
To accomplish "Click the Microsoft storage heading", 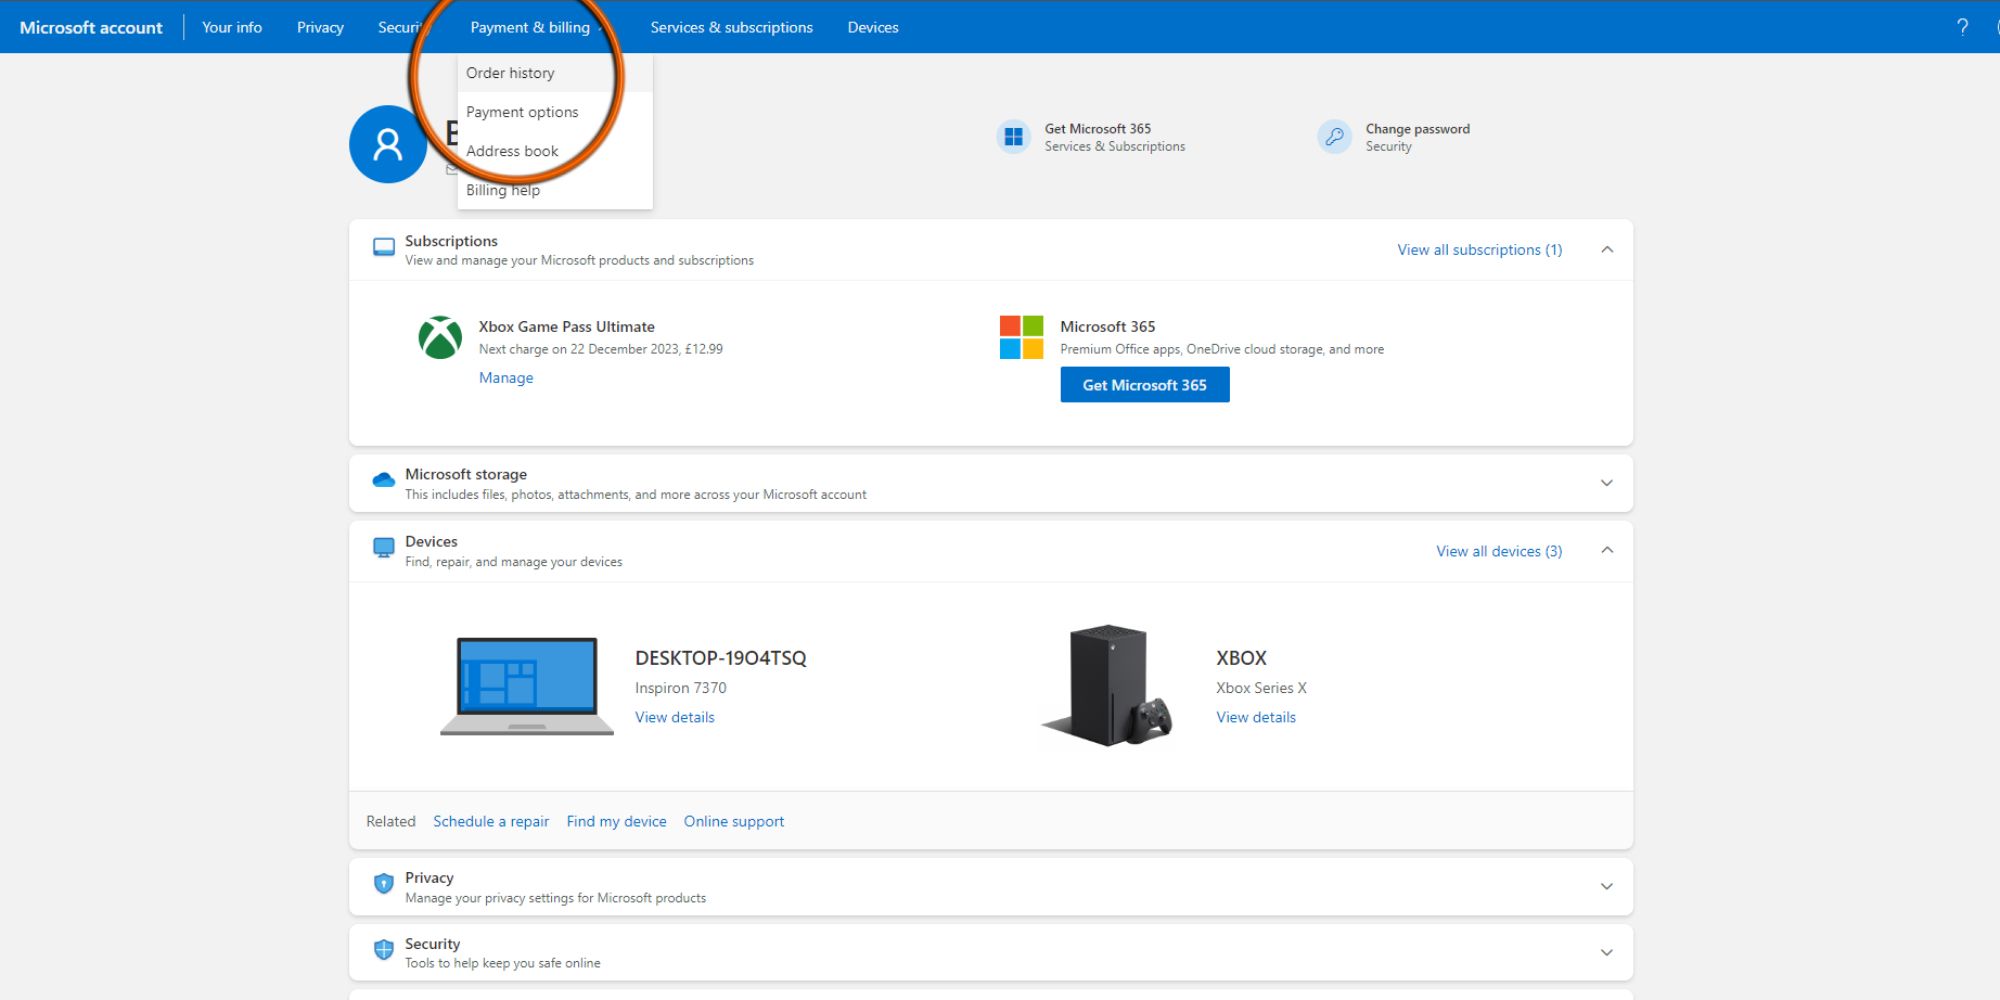I will pyautogui.click(x=466, y=474).
